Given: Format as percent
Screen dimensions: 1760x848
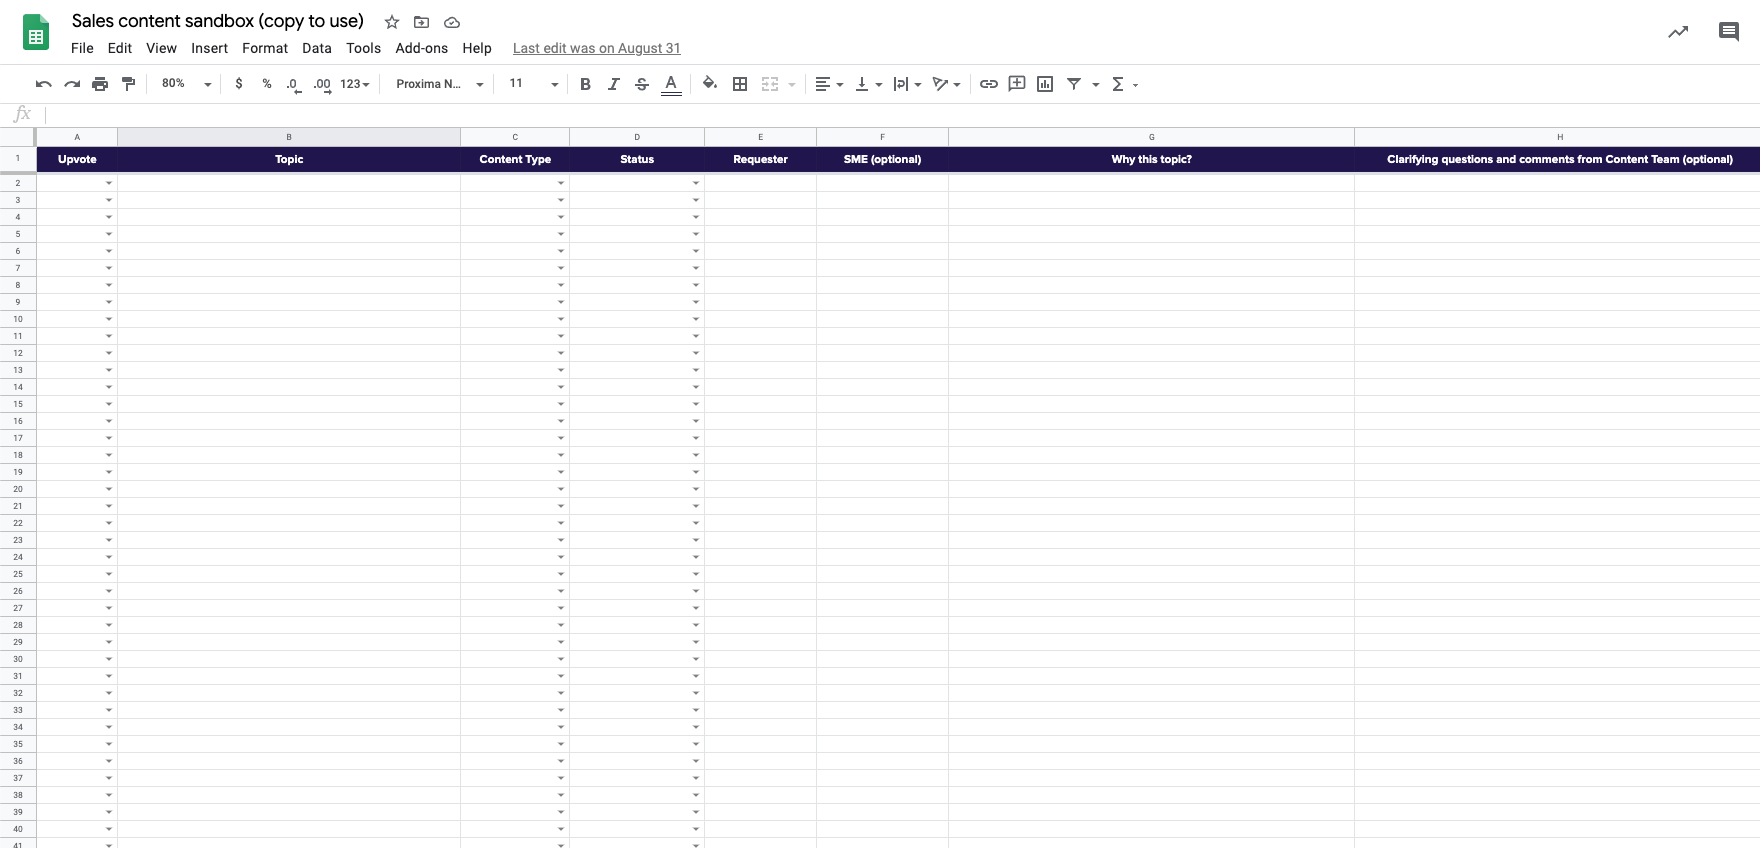Looking at the screenshot, I should [267, 84].
